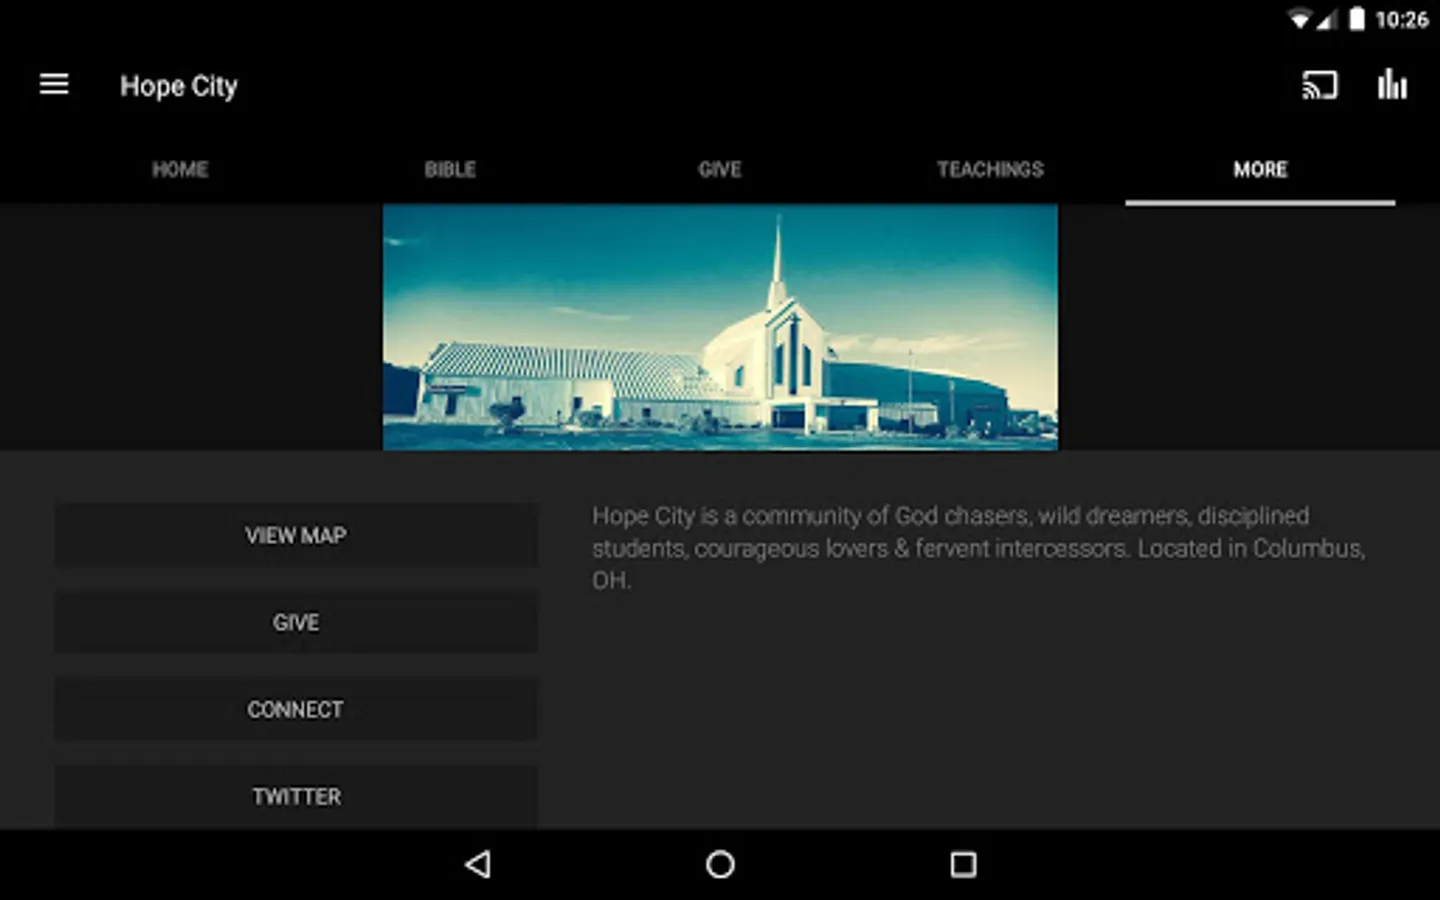Tap the Android home button
Viewport: 1440px width, 900px height.
[x=720, y=864]
